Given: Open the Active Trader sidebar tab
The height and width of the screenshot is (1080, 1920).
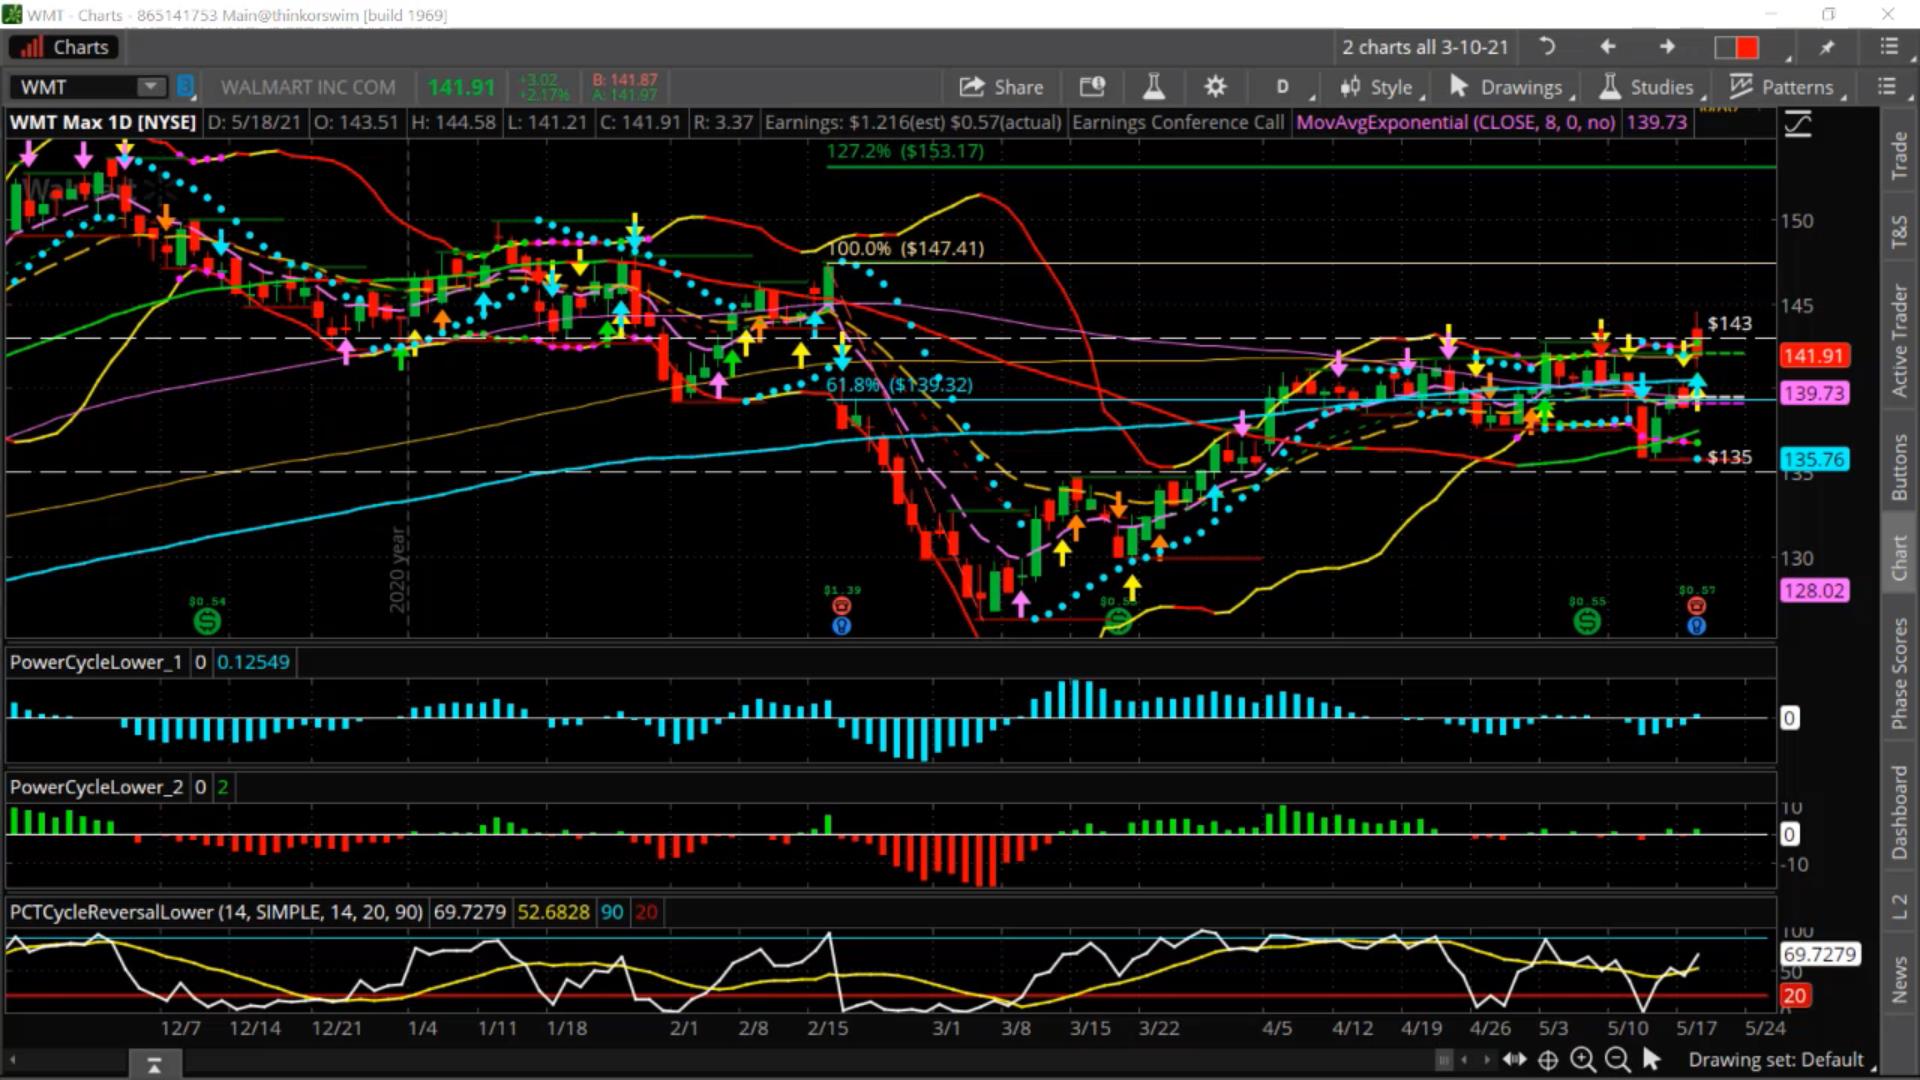Looking at the screenshot, I should click(1899, 340).
